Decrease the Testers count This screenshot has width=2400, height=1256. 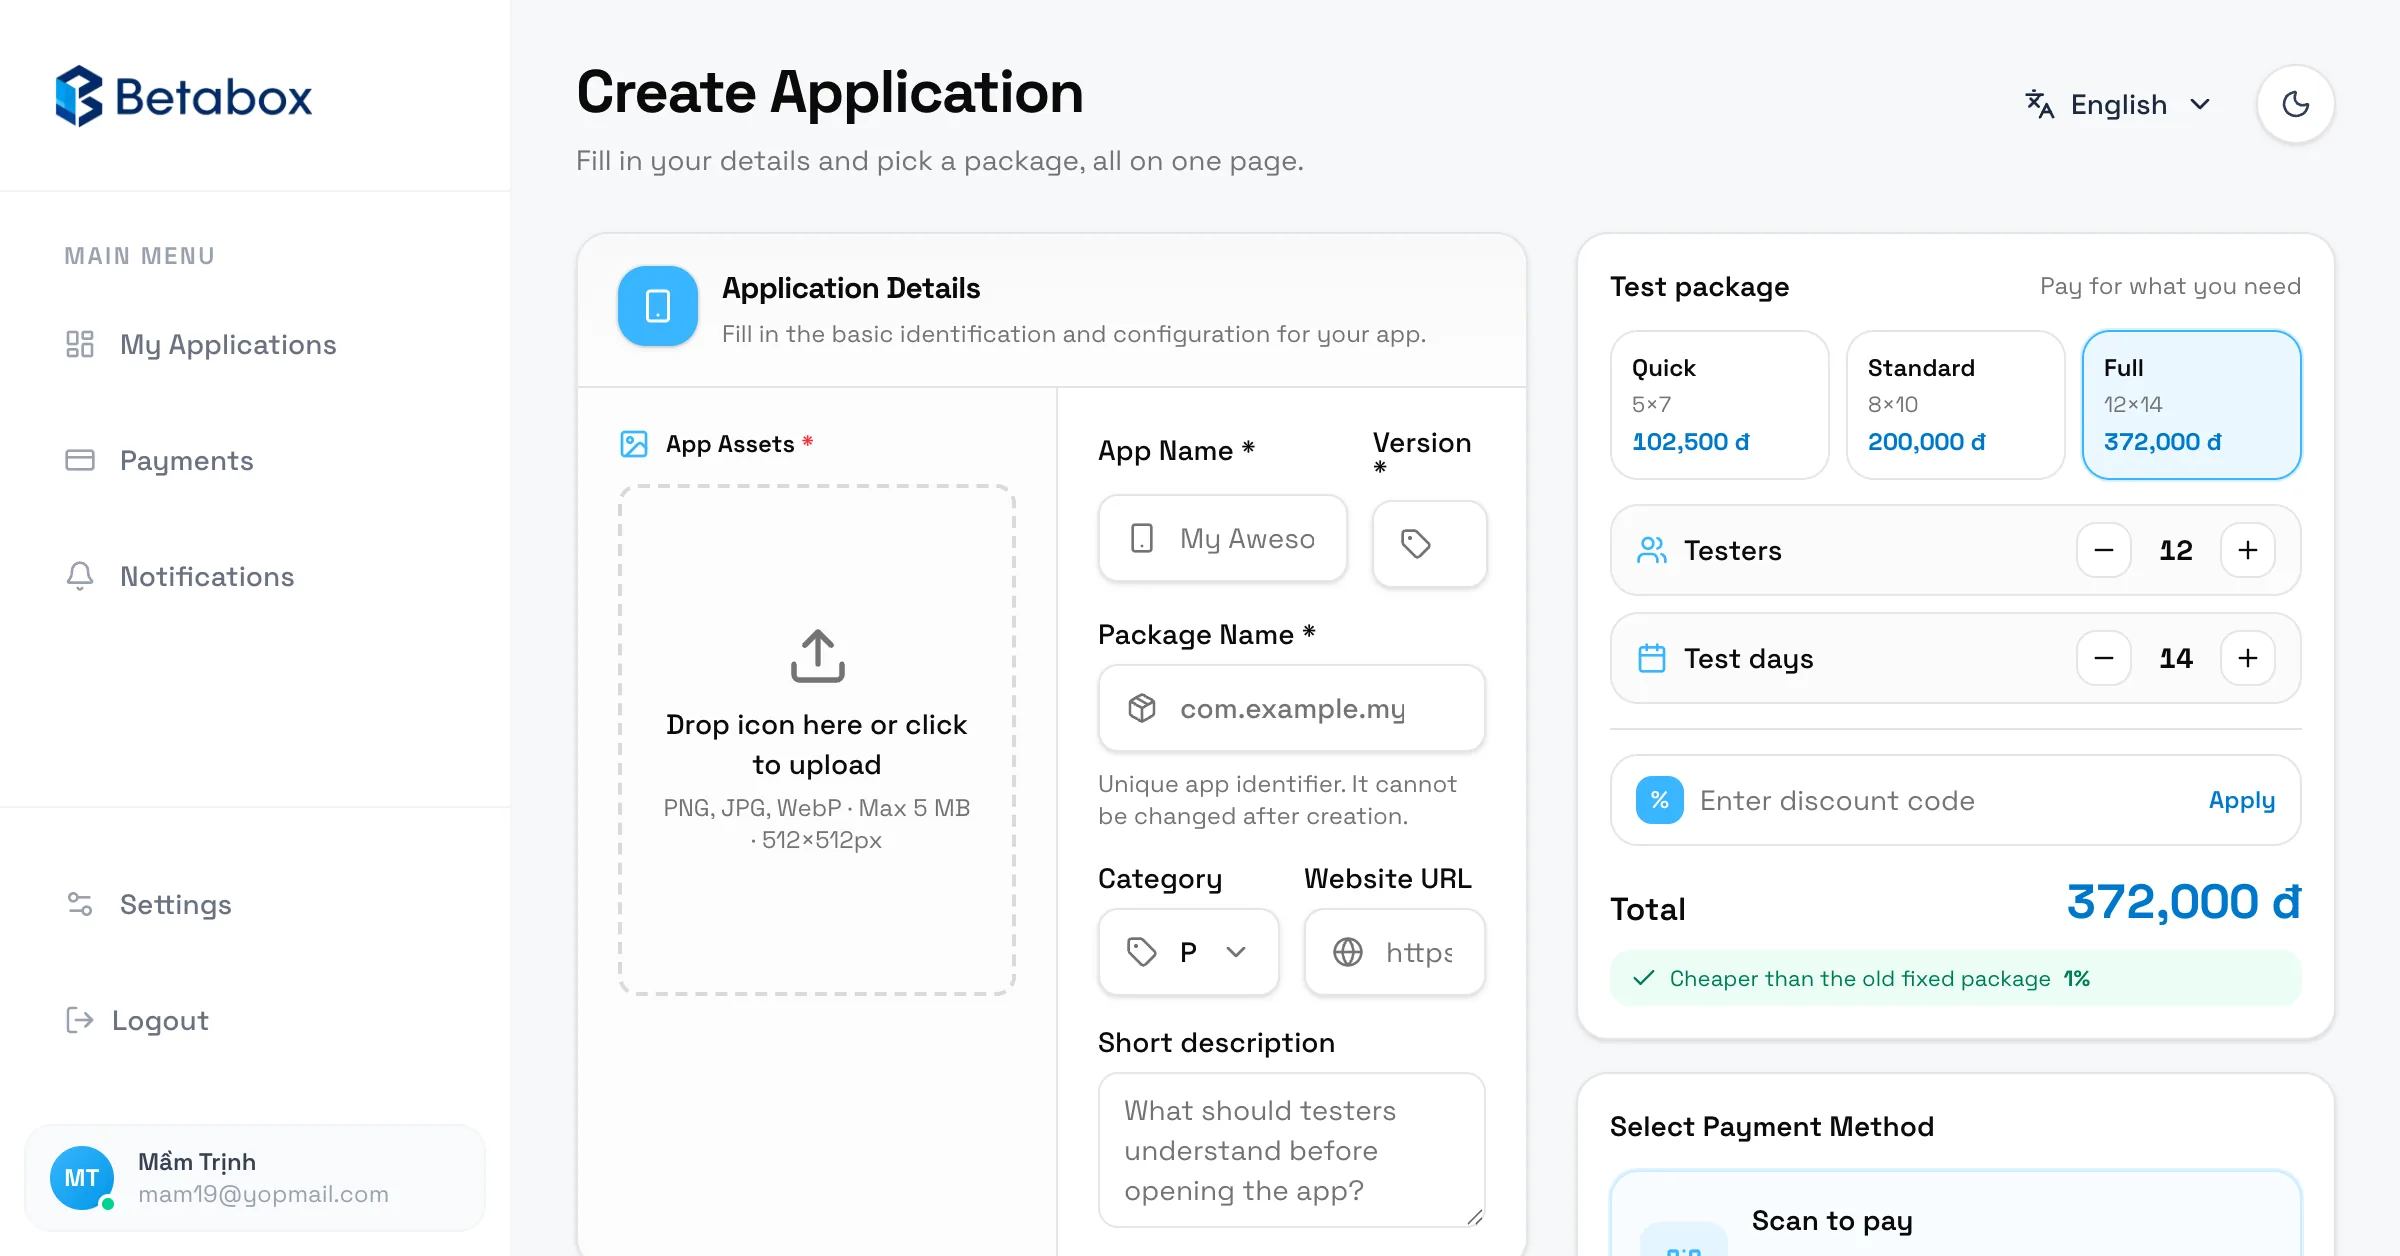(x=2104, y=550)
